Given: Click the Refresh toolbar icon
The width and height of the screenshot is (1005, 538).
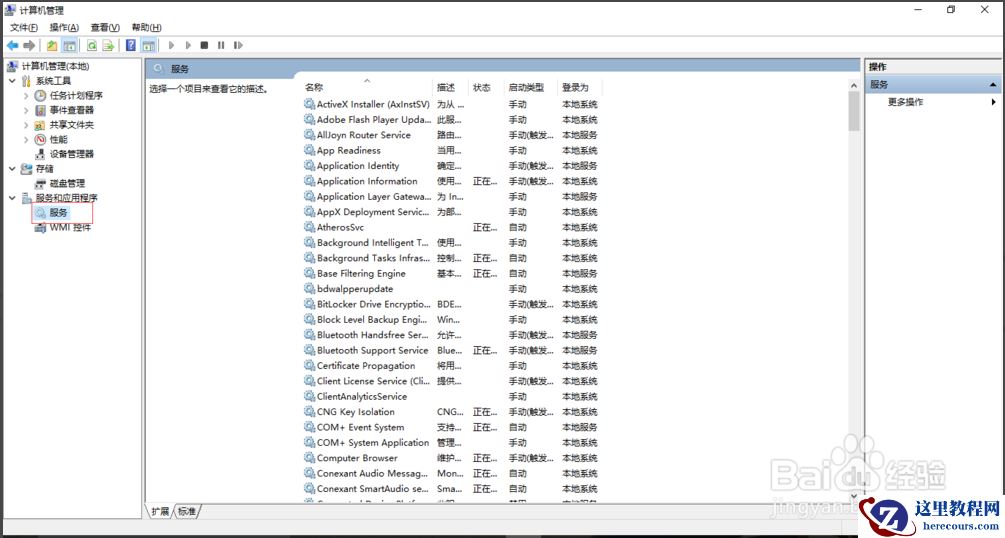Looking at the screenshot, I should tap(92, 45).
